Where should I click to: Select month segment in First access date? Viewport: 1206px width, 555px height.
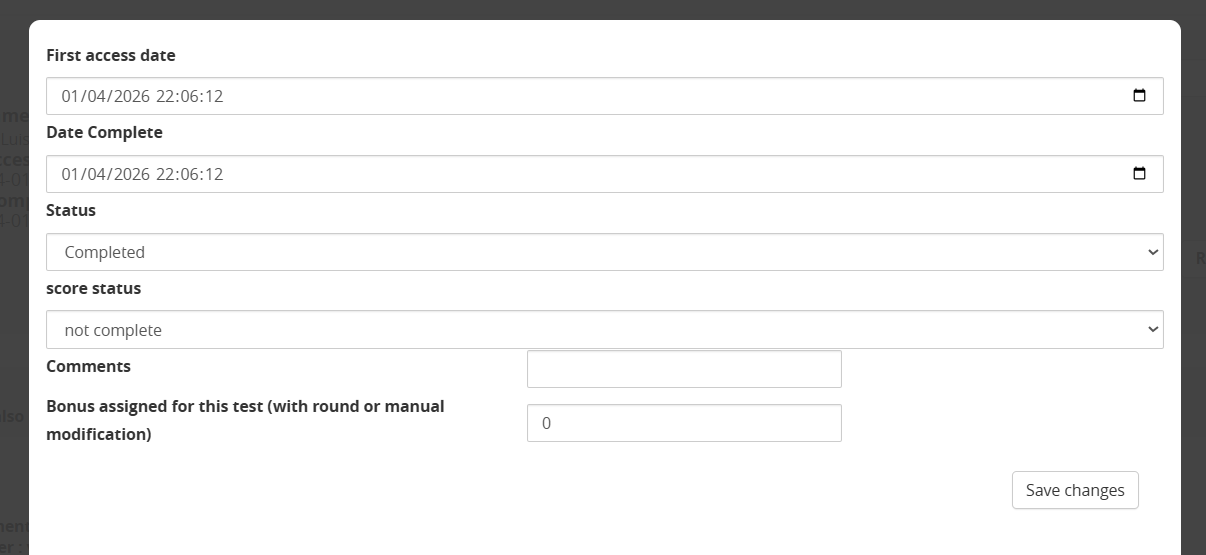tap(95, 97)
